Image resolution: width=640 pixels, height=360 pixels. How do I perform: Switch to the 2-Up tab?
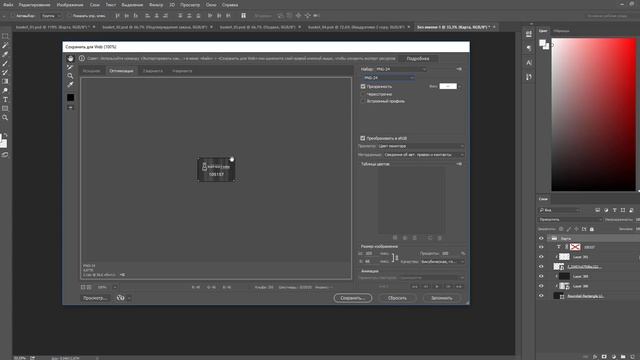pyautogui.click(x=153, y=71)
